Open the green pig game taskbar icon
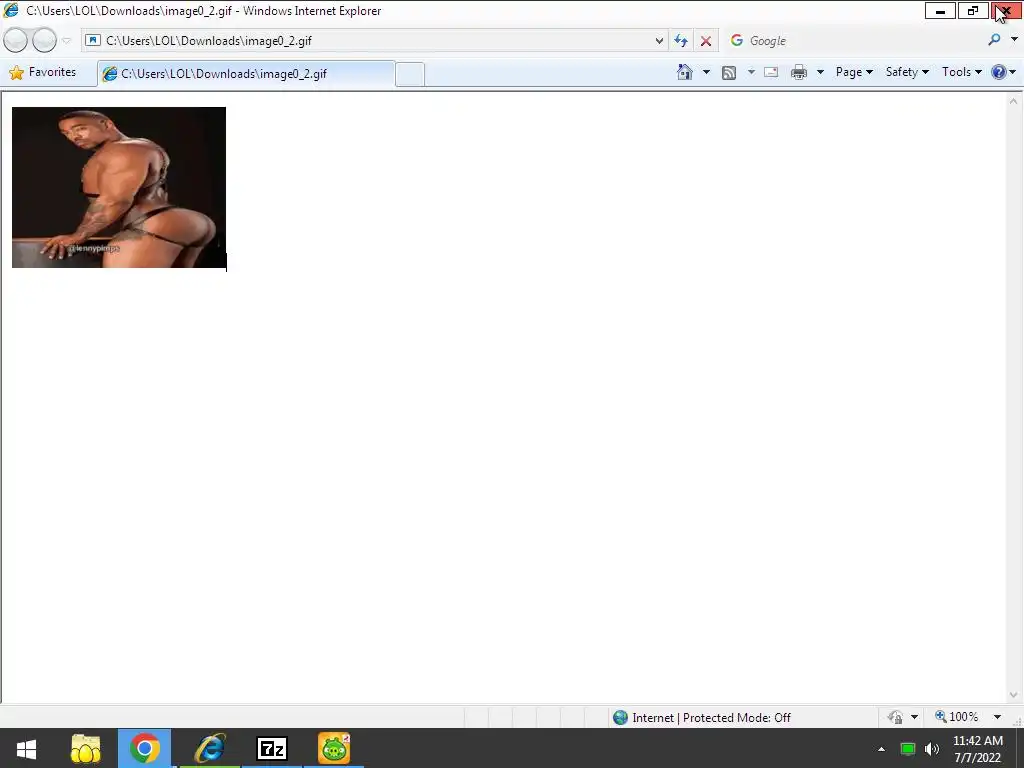 click(x=334, y=748)
